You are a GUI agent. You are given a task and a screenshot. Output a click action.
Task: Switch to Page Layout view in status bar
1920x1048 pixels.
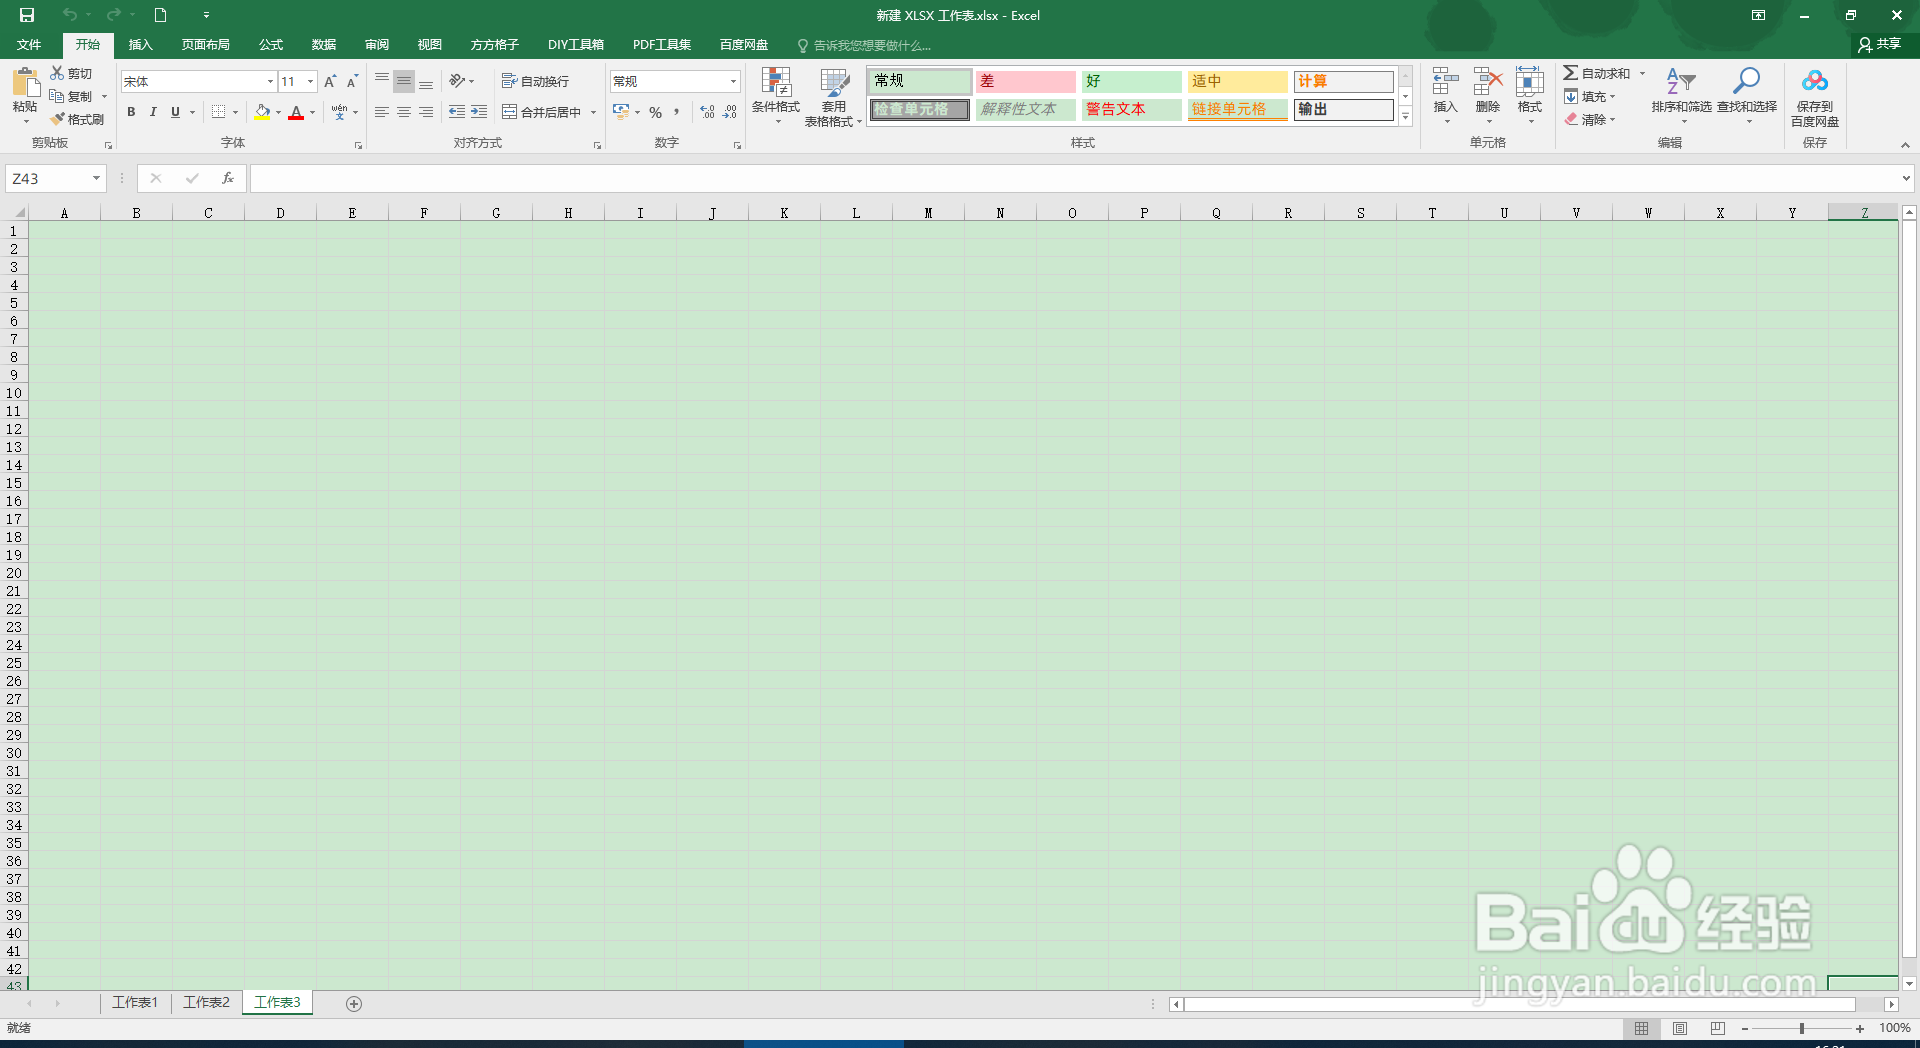click(x=1680, y=1028)
